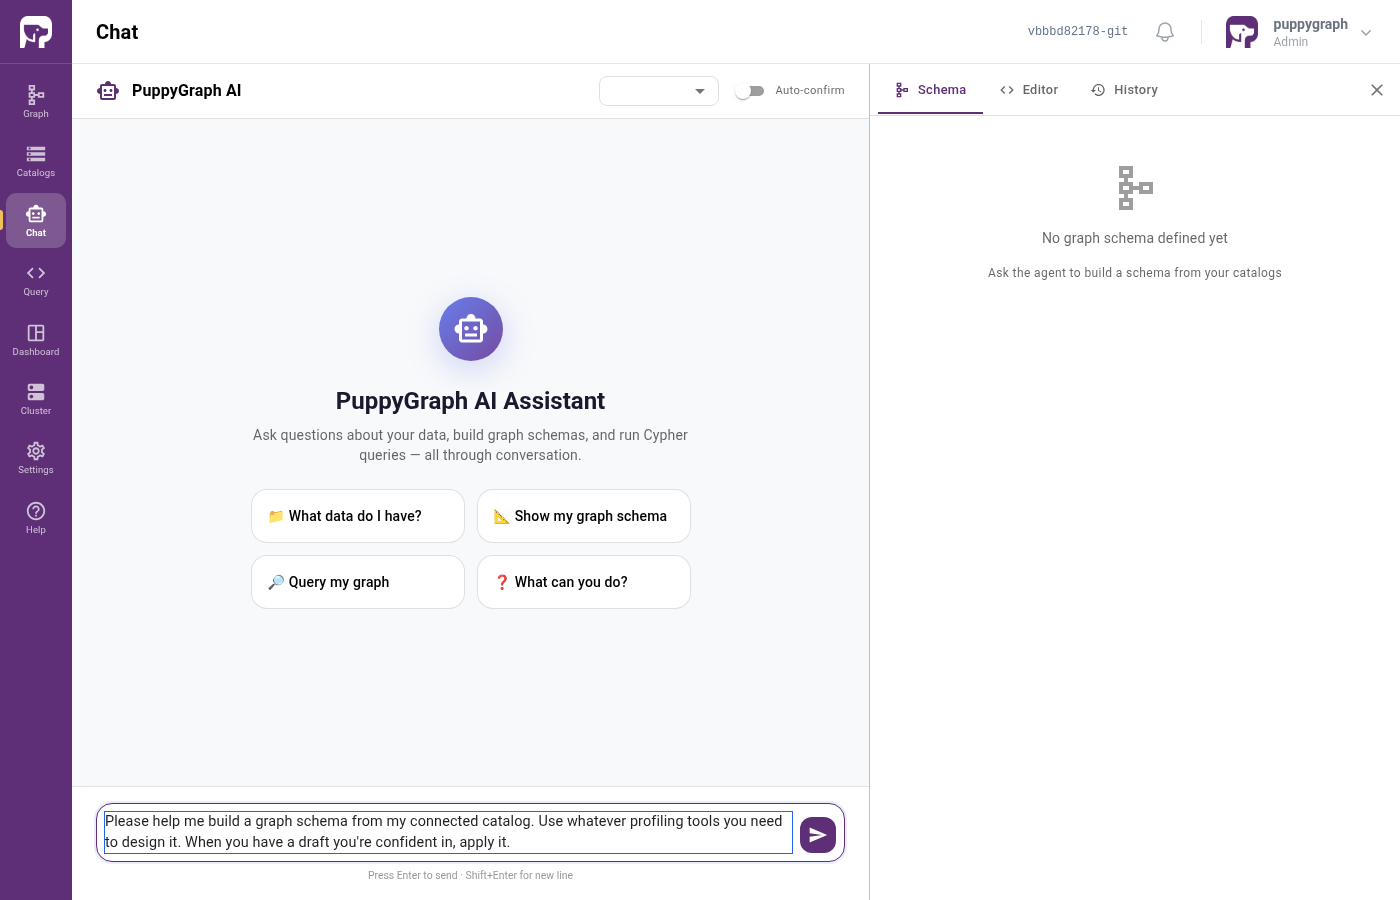Go to the Query page icon
The height and width of the screenshot is (900, 1400).
coord(36,280)
